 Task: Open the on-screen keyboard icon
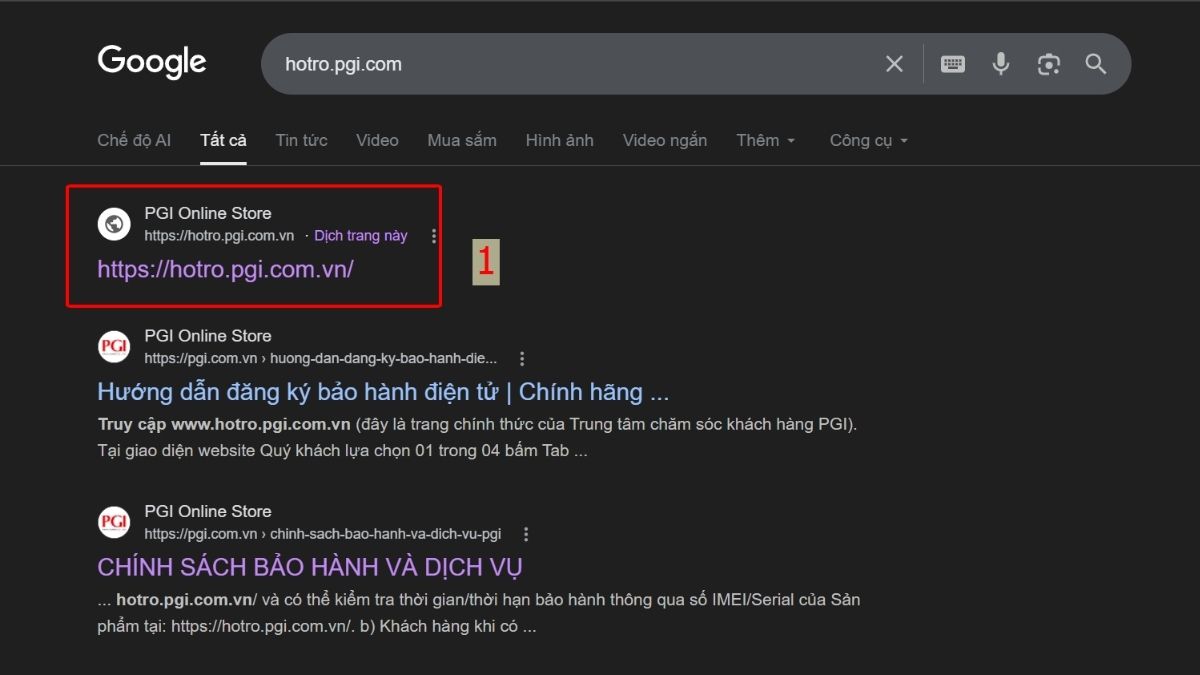[x=952, y=63]
